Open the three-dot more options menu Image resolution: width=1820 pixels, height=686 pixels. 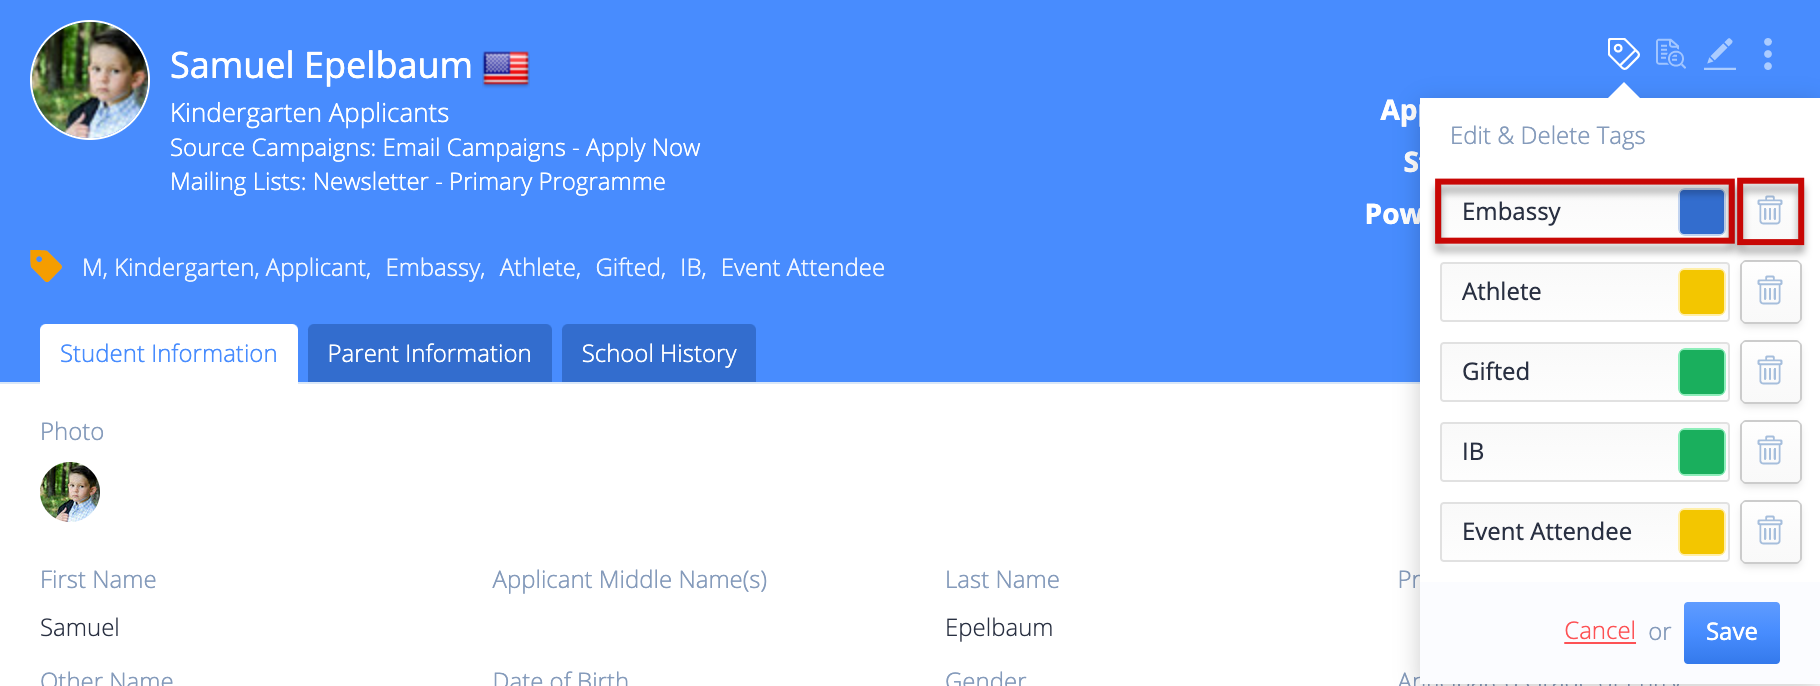pos(1768,53)
